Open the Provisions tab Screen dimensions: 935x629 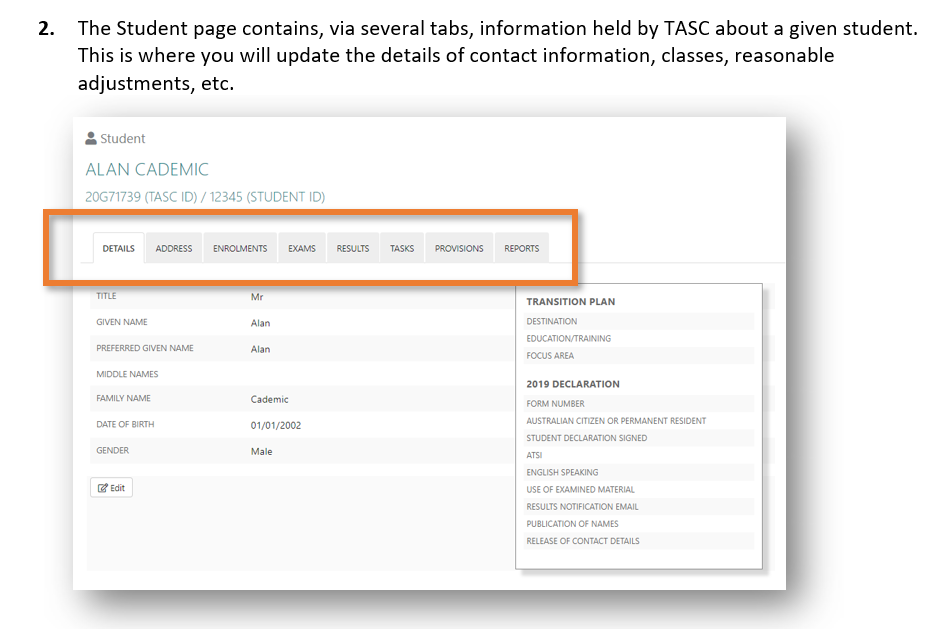click(459, 249)
